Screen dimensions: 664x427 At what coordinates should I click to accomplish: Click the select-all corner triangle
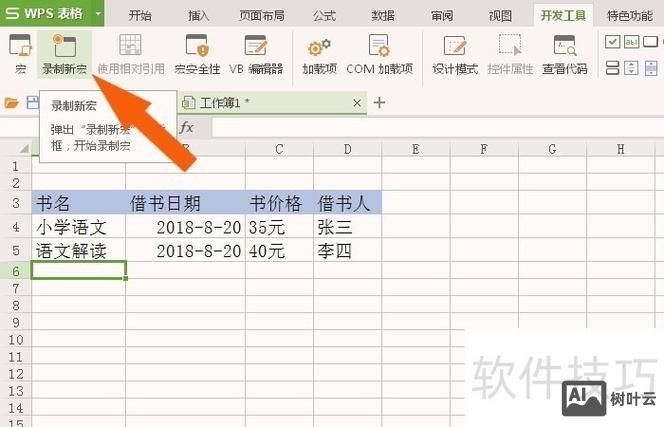[x=23, y=149]
